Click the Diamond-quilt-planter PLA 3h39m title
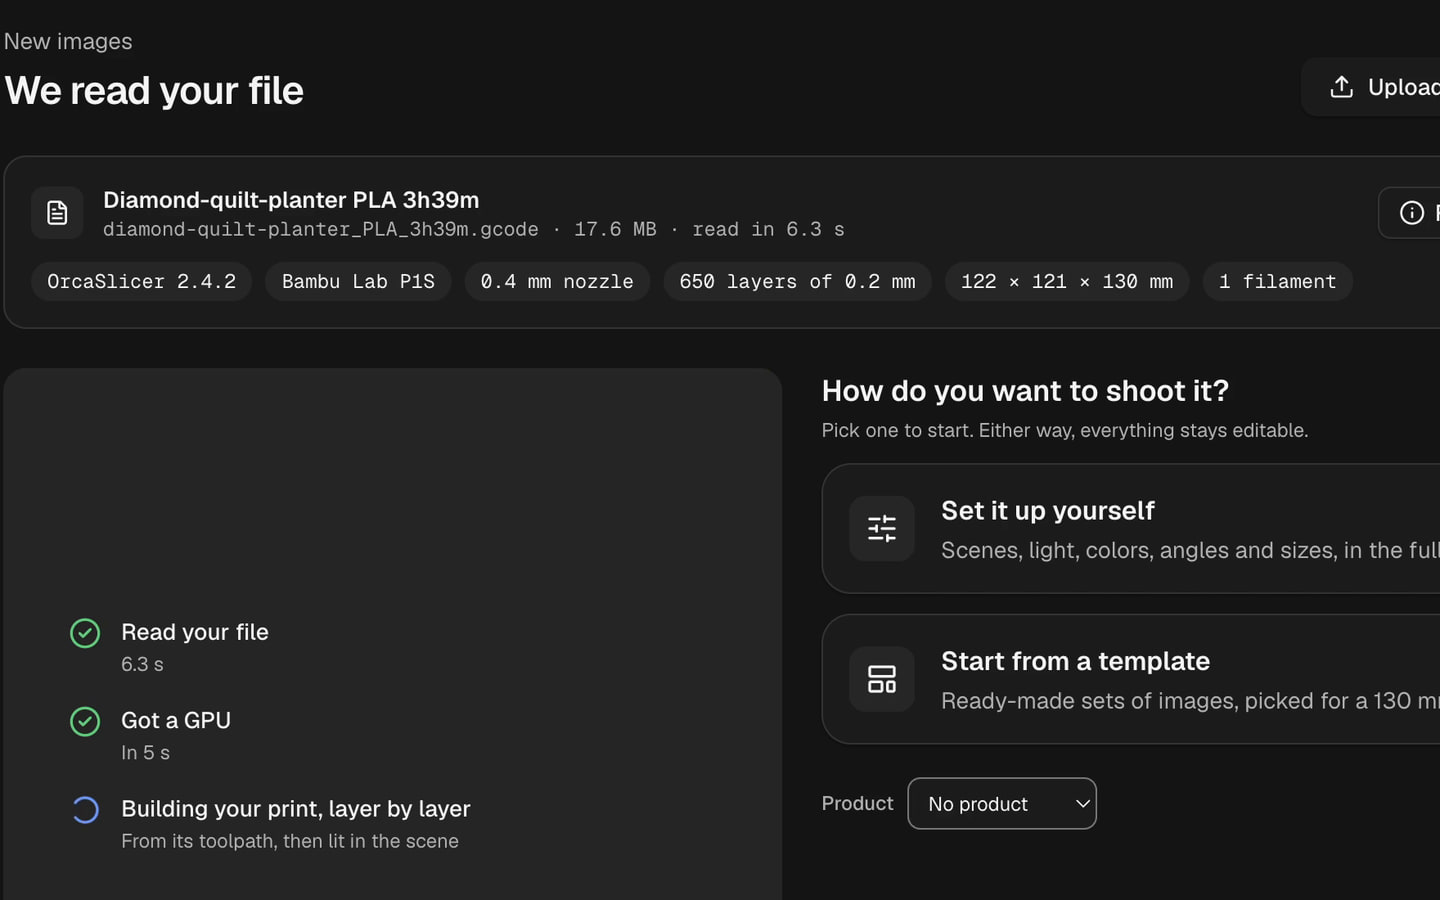Viewport: 1440px width, 900px height. (291, 200)
